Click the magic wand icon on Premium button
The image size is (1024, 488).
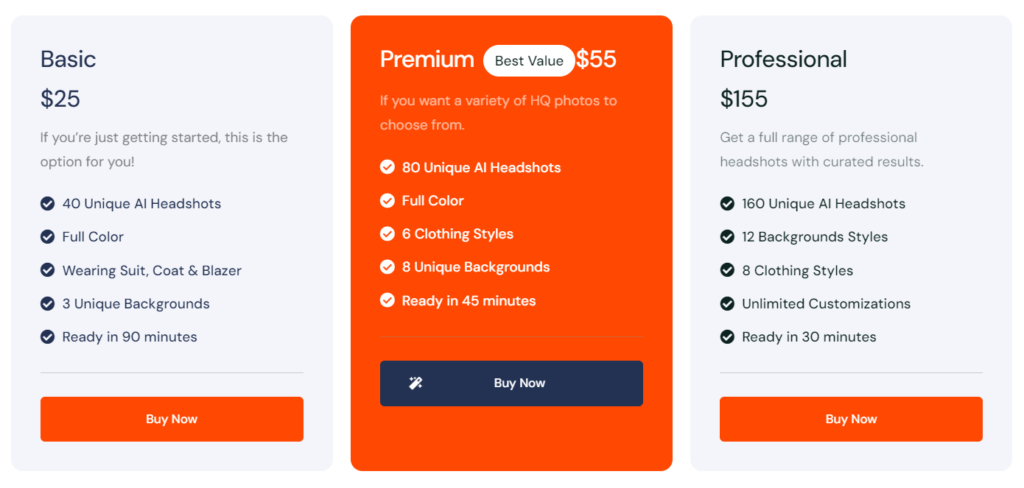point(415,383)
